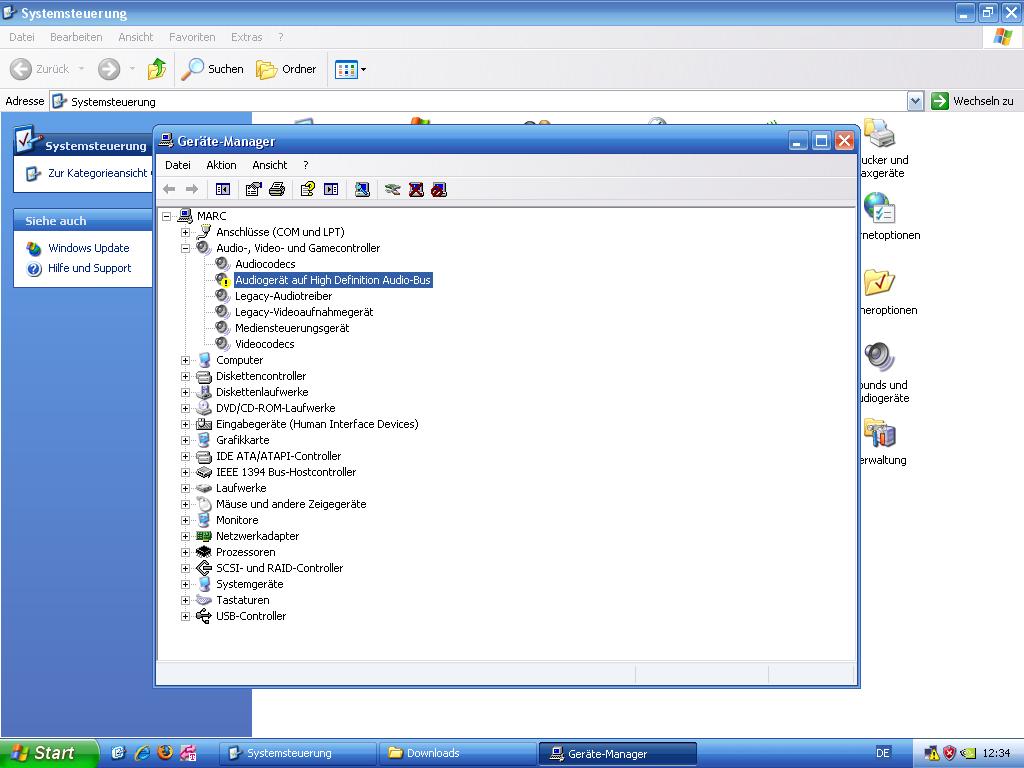This screenshot has width=1024, height=768.
Task: Click the Systemsteuerung address field
Action: [478, 101]
